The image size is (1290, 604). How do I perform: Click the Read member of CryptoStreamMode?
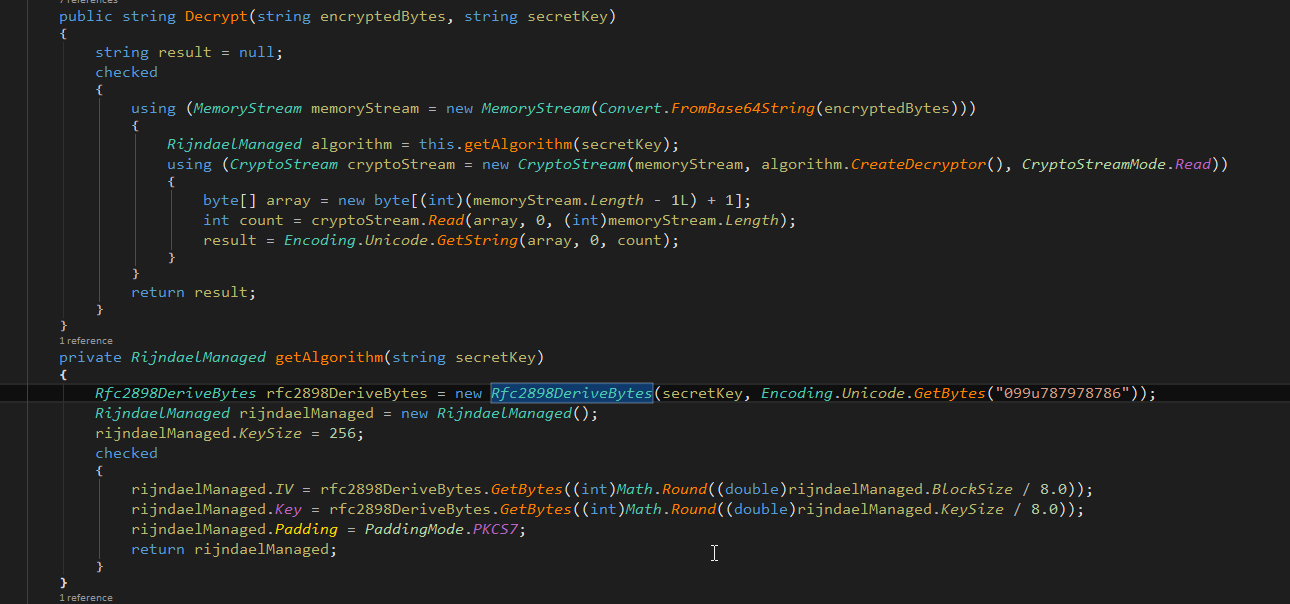click(1193, 164)
